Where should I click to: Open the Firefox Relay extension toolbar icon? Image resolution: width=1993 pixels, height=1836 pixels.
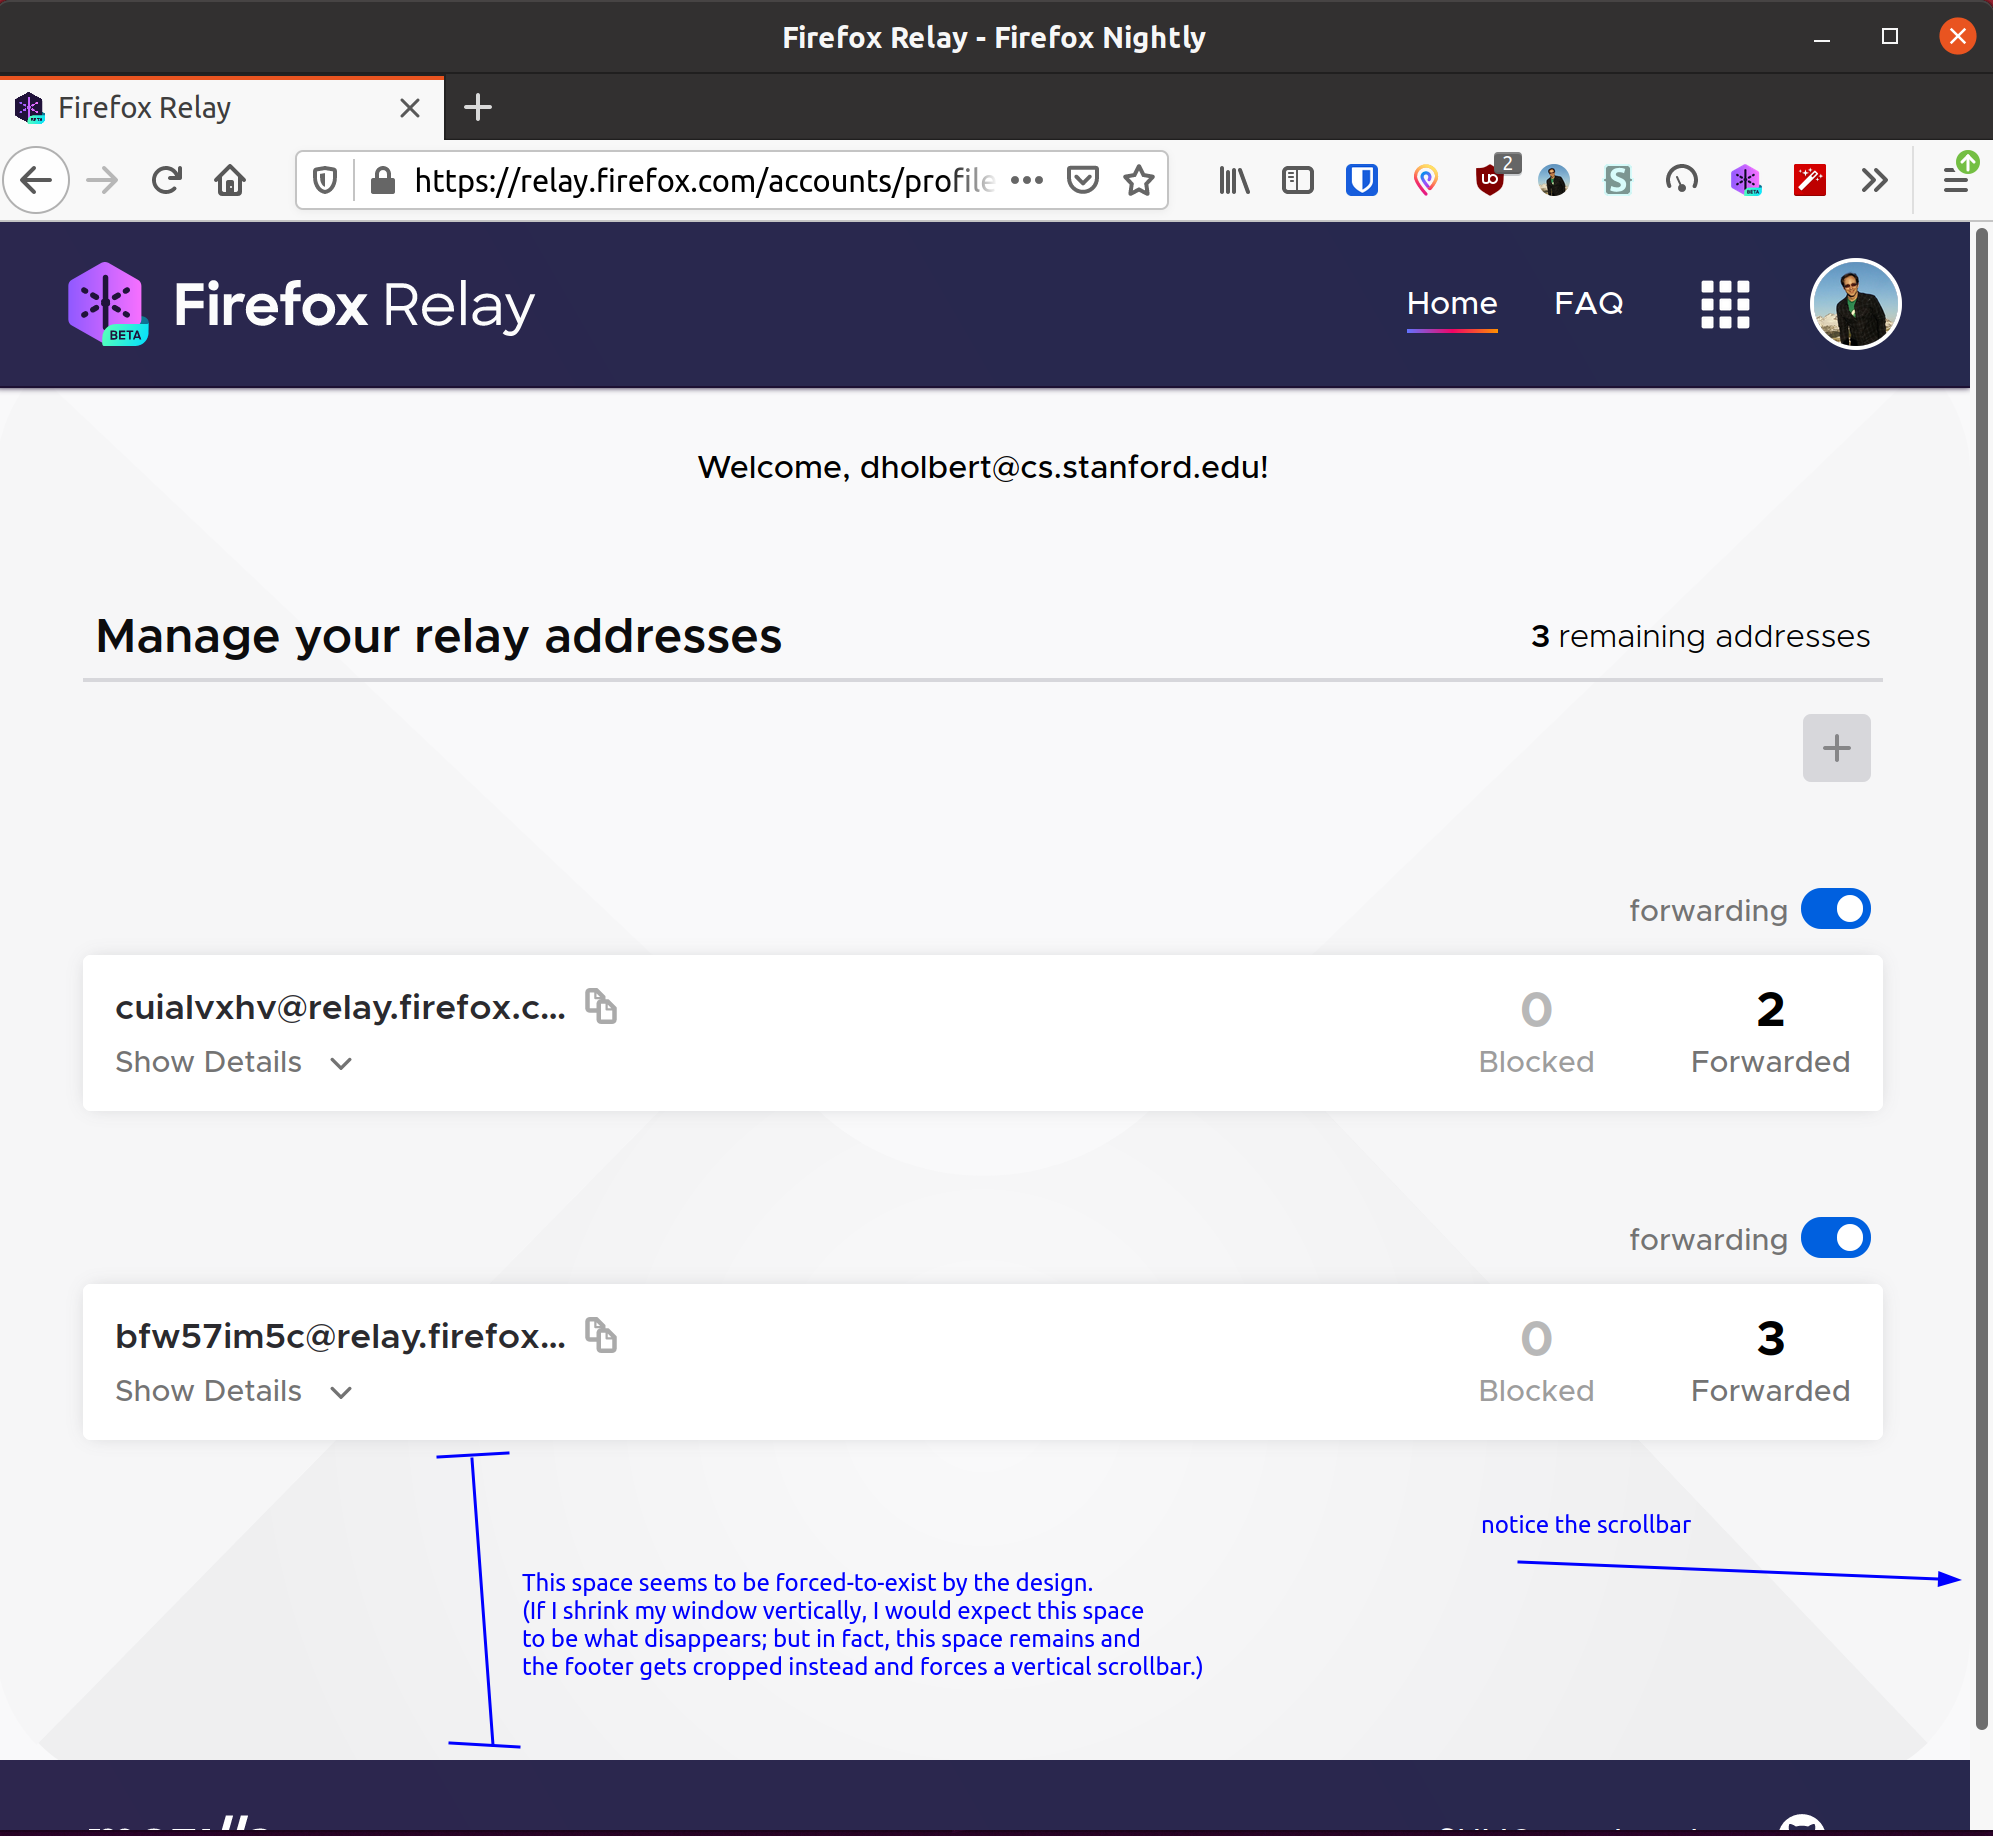pyautogui.click(x=1746, y=180)
